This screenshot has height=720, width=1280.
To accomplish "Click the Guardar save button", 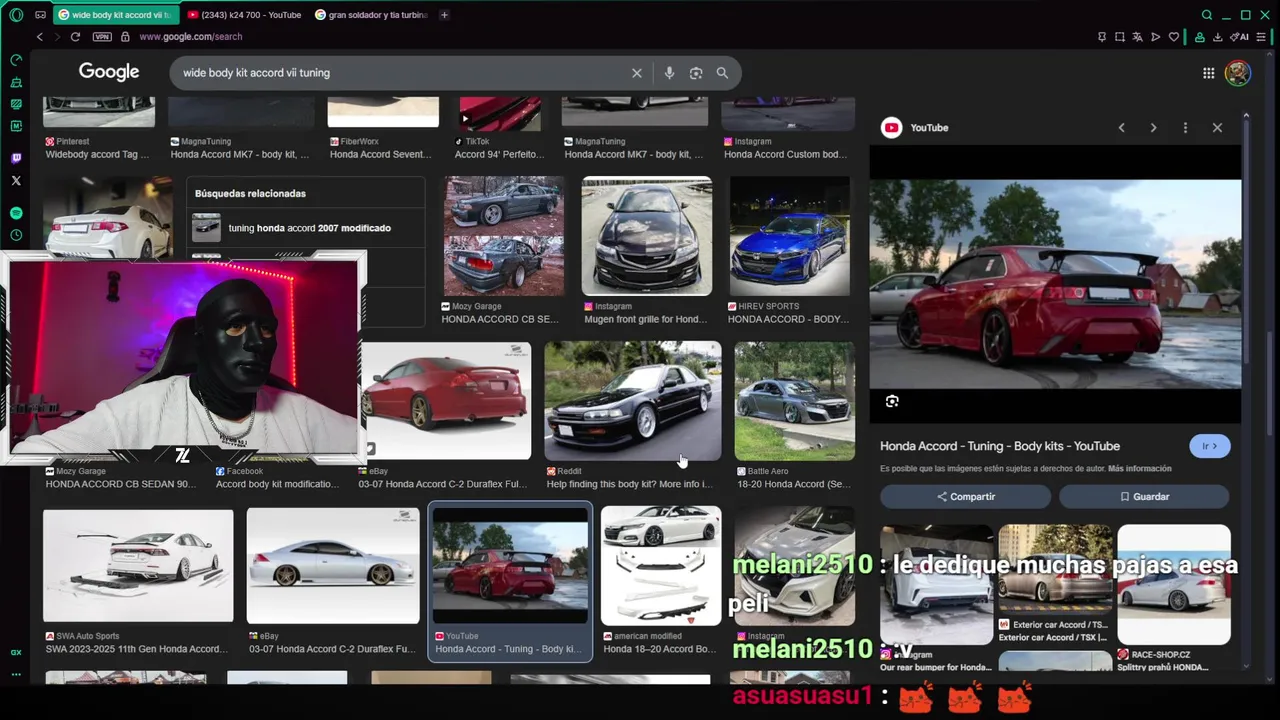I will point(1144,496).
